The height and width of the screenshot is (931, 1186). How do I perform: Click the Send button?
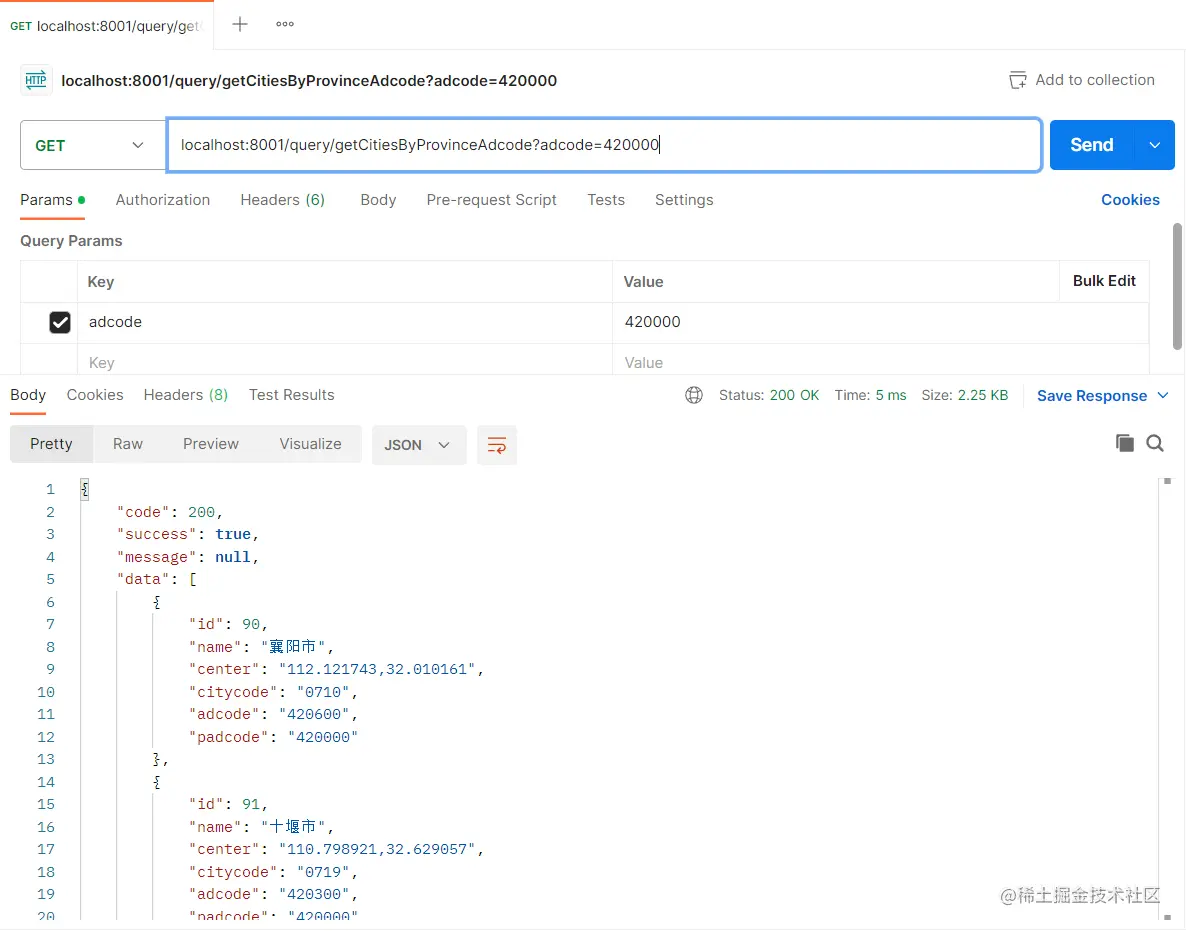(x=1091, y=145)
